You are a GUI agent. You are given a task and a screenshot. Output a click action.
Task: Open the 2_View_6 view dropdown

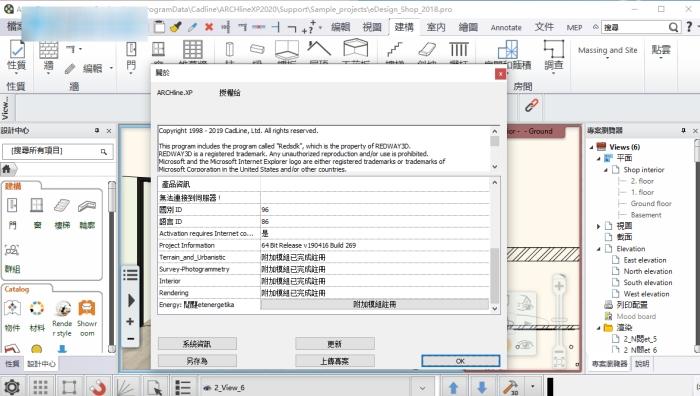point(422,388)
